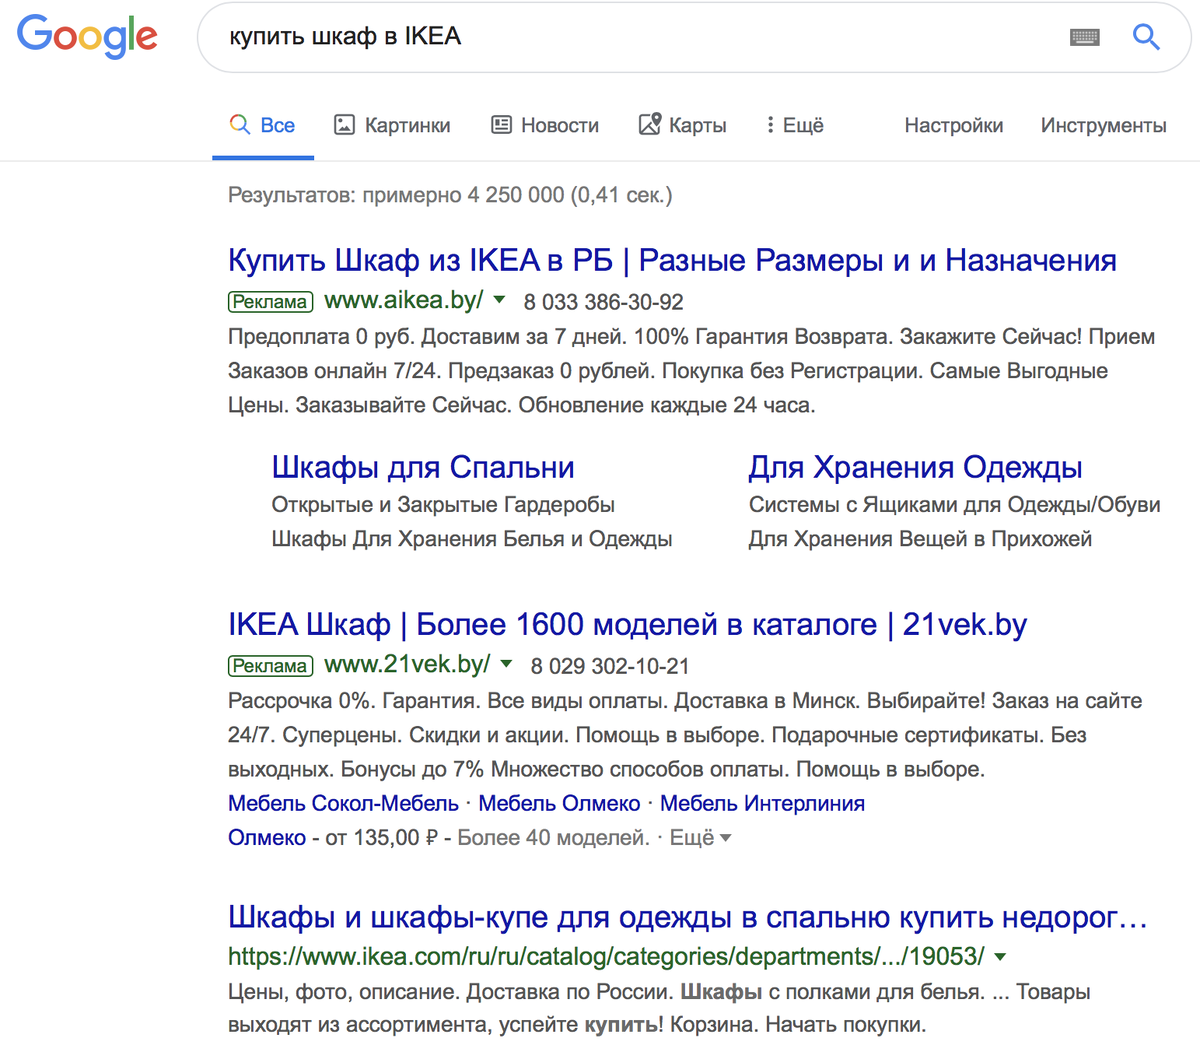The image size is (1200, 1059).
Task: Open sitelink Для Хранения Одежды
Action: [x=916, y=467]
